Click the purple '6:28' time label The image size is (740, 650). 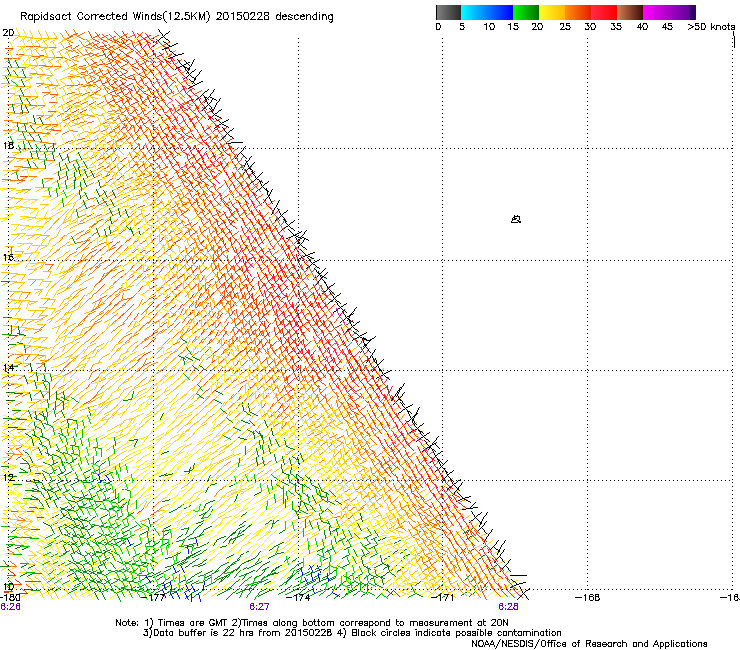[x=508, y=607]
